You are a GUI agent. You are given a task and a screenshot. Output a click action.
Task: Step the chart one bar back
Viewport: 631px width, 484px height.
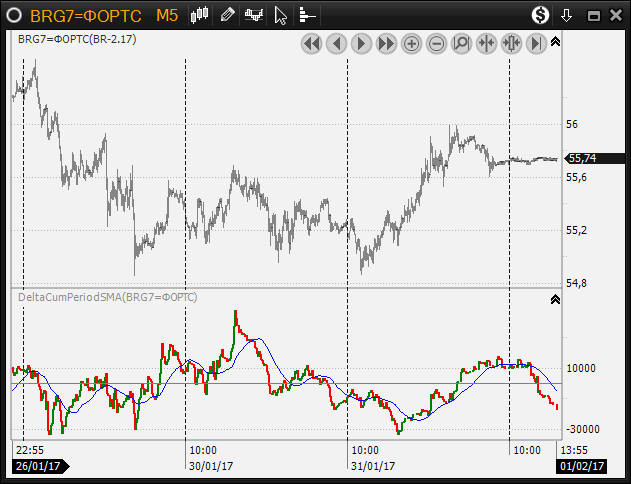(x=336, y=43)
